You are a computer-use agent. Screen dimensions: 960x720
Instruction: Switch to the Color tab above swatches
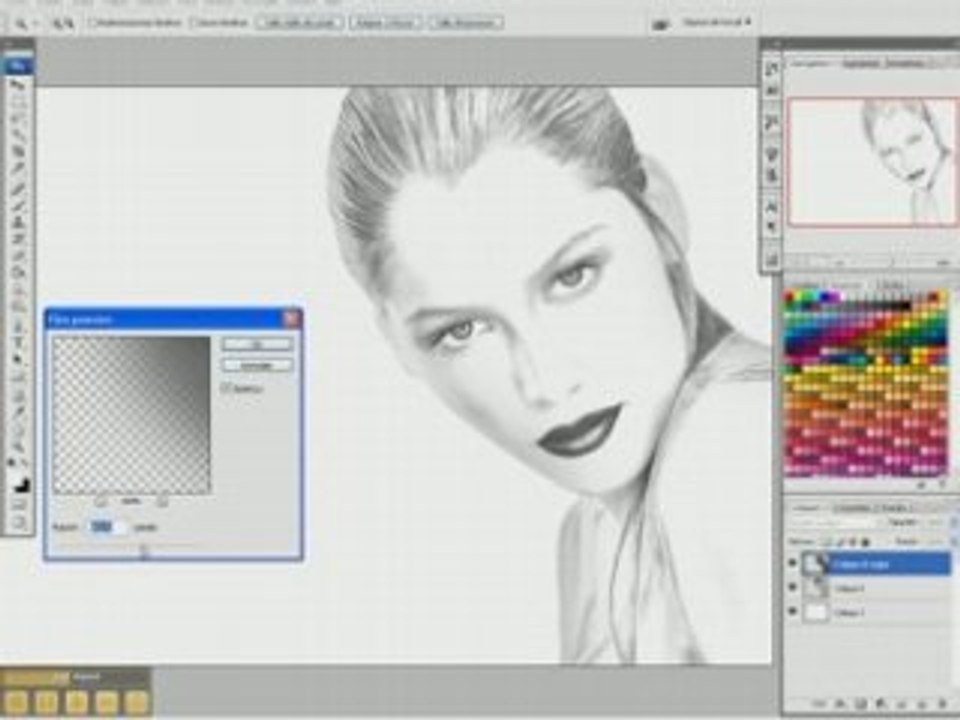point(804,284)
